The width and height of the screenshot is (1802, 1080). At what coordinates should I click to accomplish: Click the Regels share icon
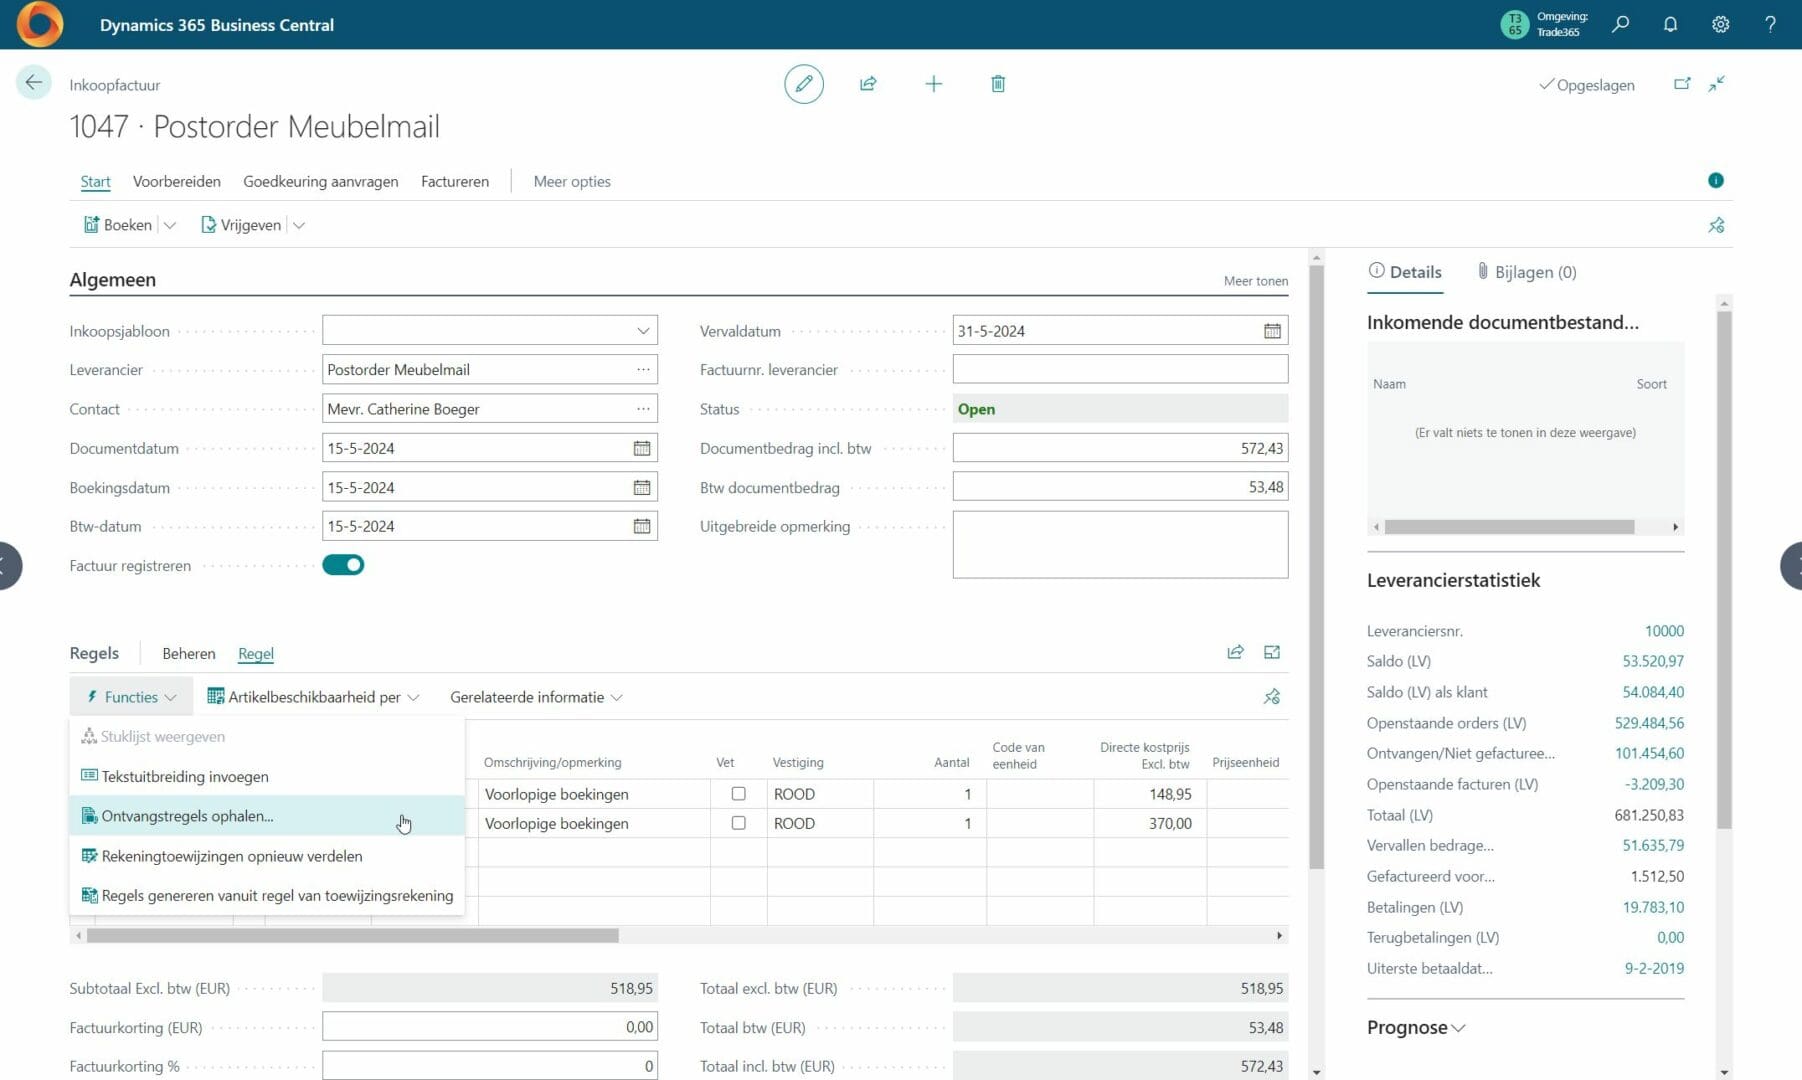pyautogui.click(x=1235, y=652)
